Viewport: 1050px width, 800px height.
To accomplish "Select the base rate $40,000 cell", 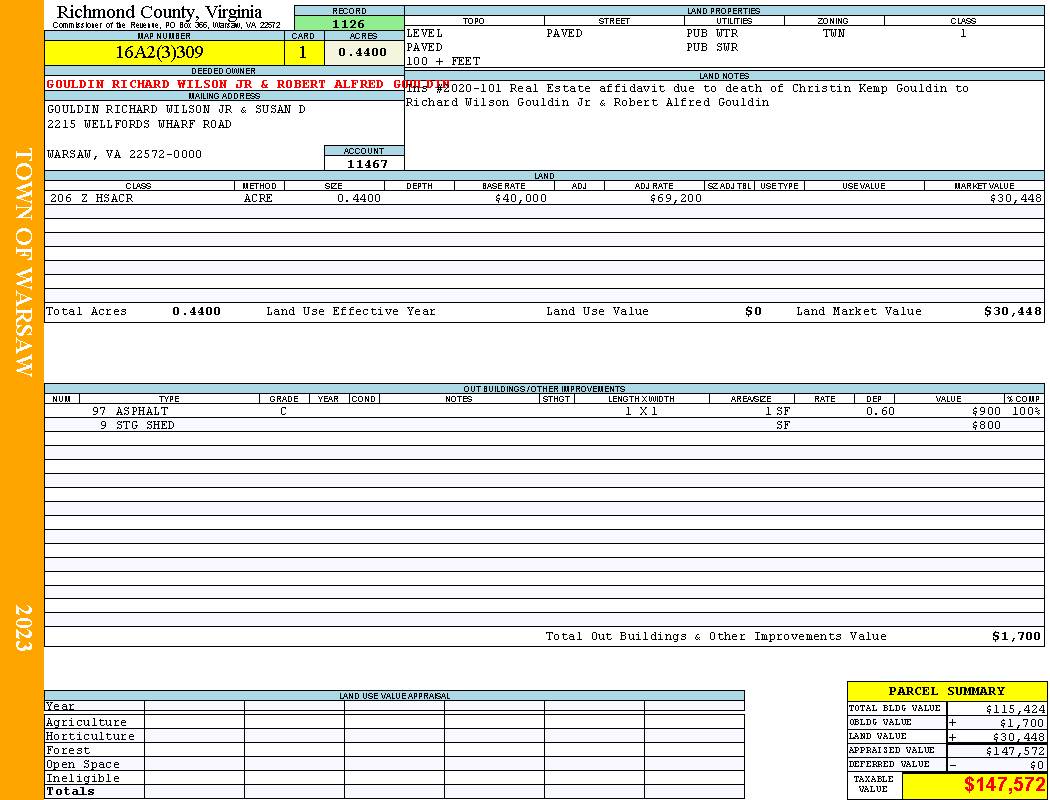I will 521,198.
